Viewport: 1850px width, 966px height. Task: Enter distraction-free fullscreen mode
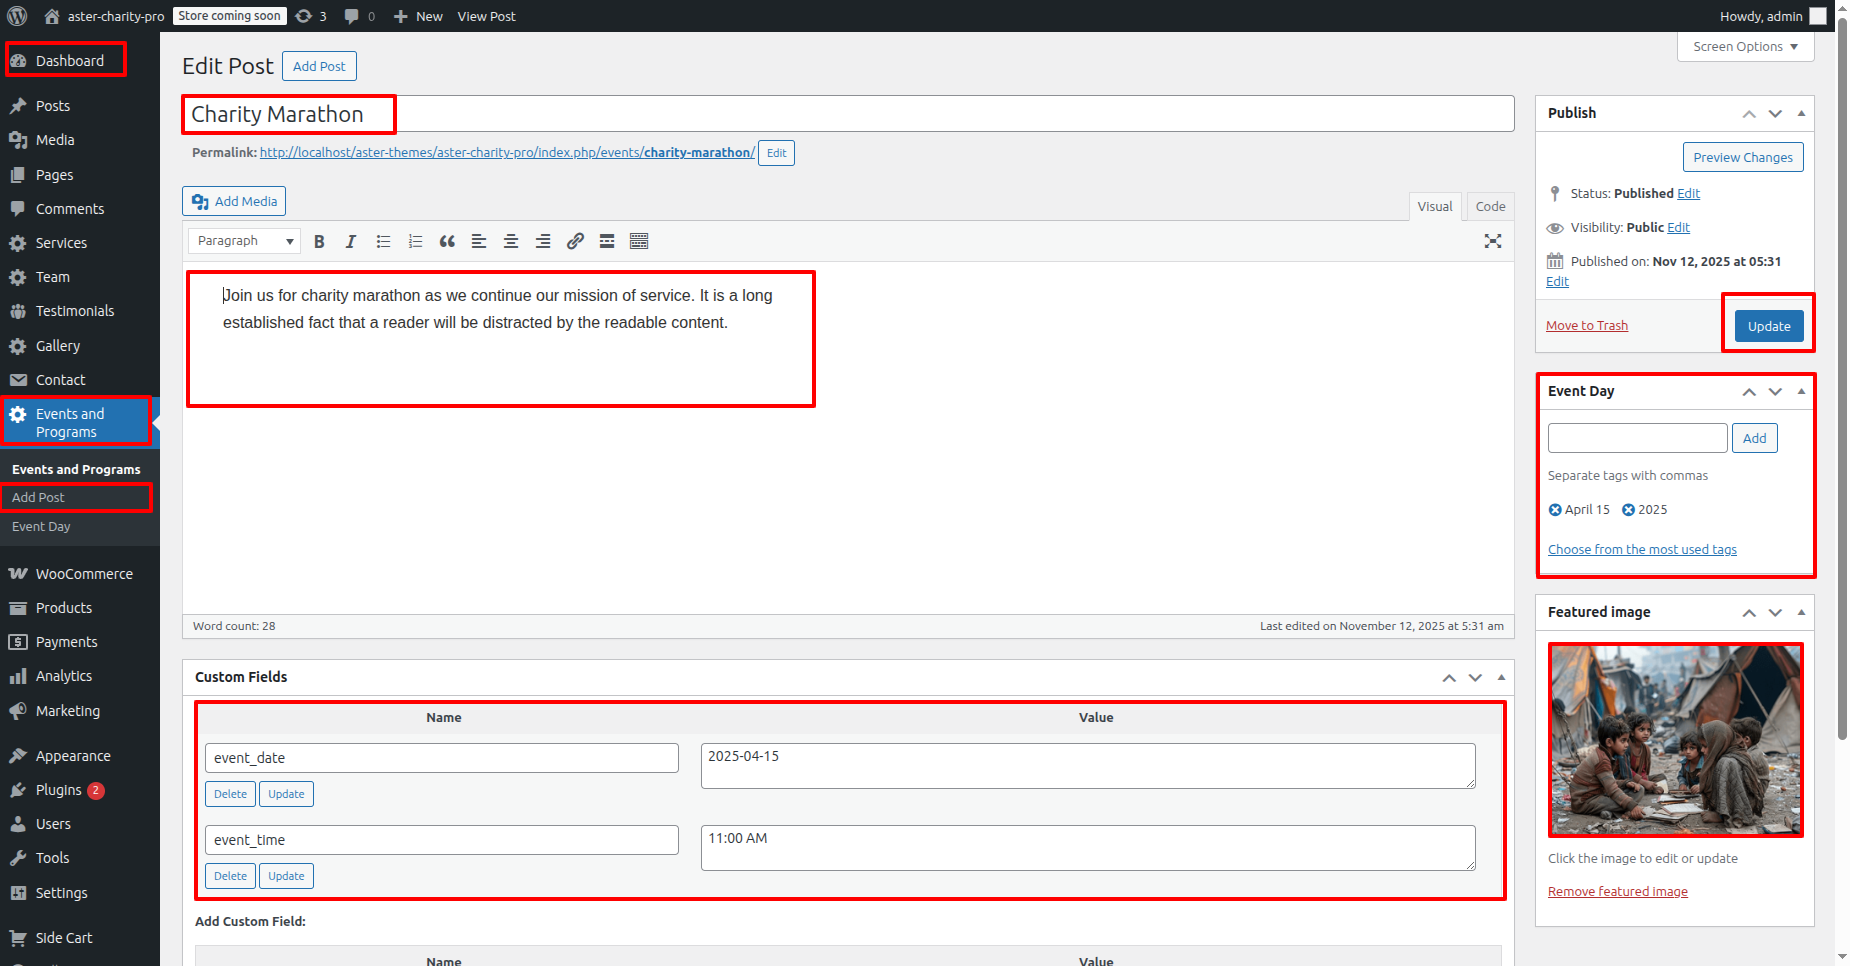[x=1492, y=241]
